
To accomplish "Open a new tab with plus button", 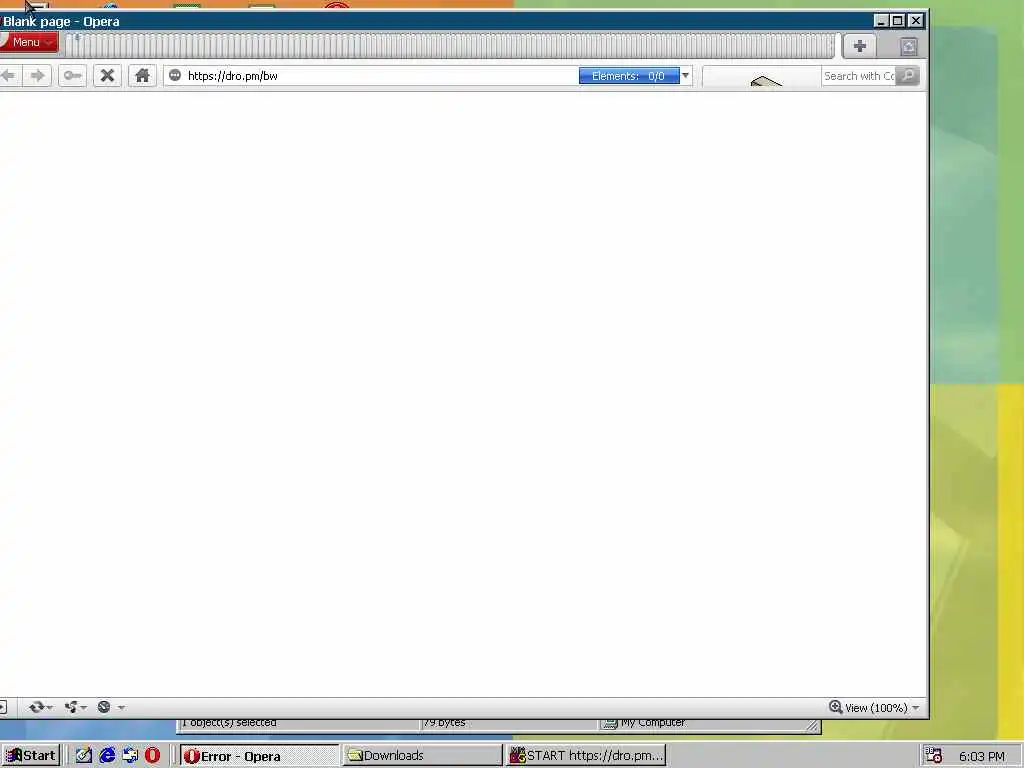I will (859, 46).
